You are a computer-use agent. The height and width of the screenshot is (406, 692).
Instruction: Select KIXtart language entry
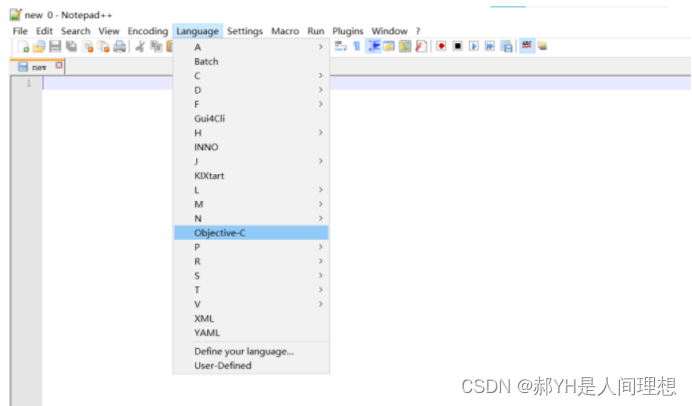tap(251, 176)
